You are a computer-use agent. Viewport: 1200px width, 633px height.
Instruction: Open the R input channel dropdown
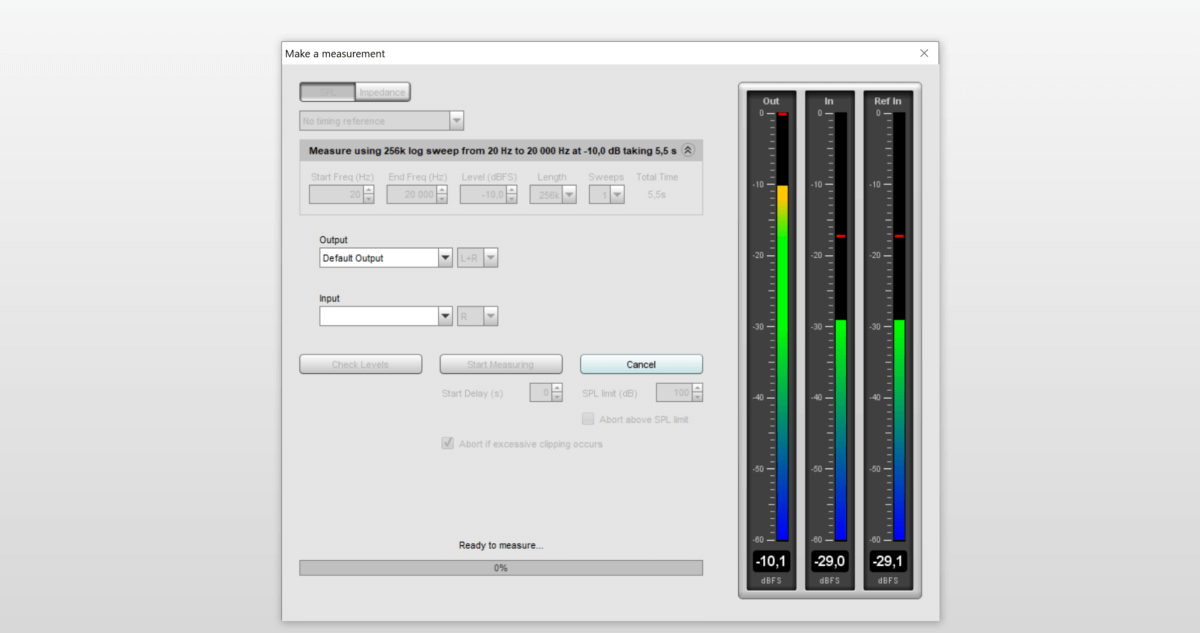click(x=478, y=316)
